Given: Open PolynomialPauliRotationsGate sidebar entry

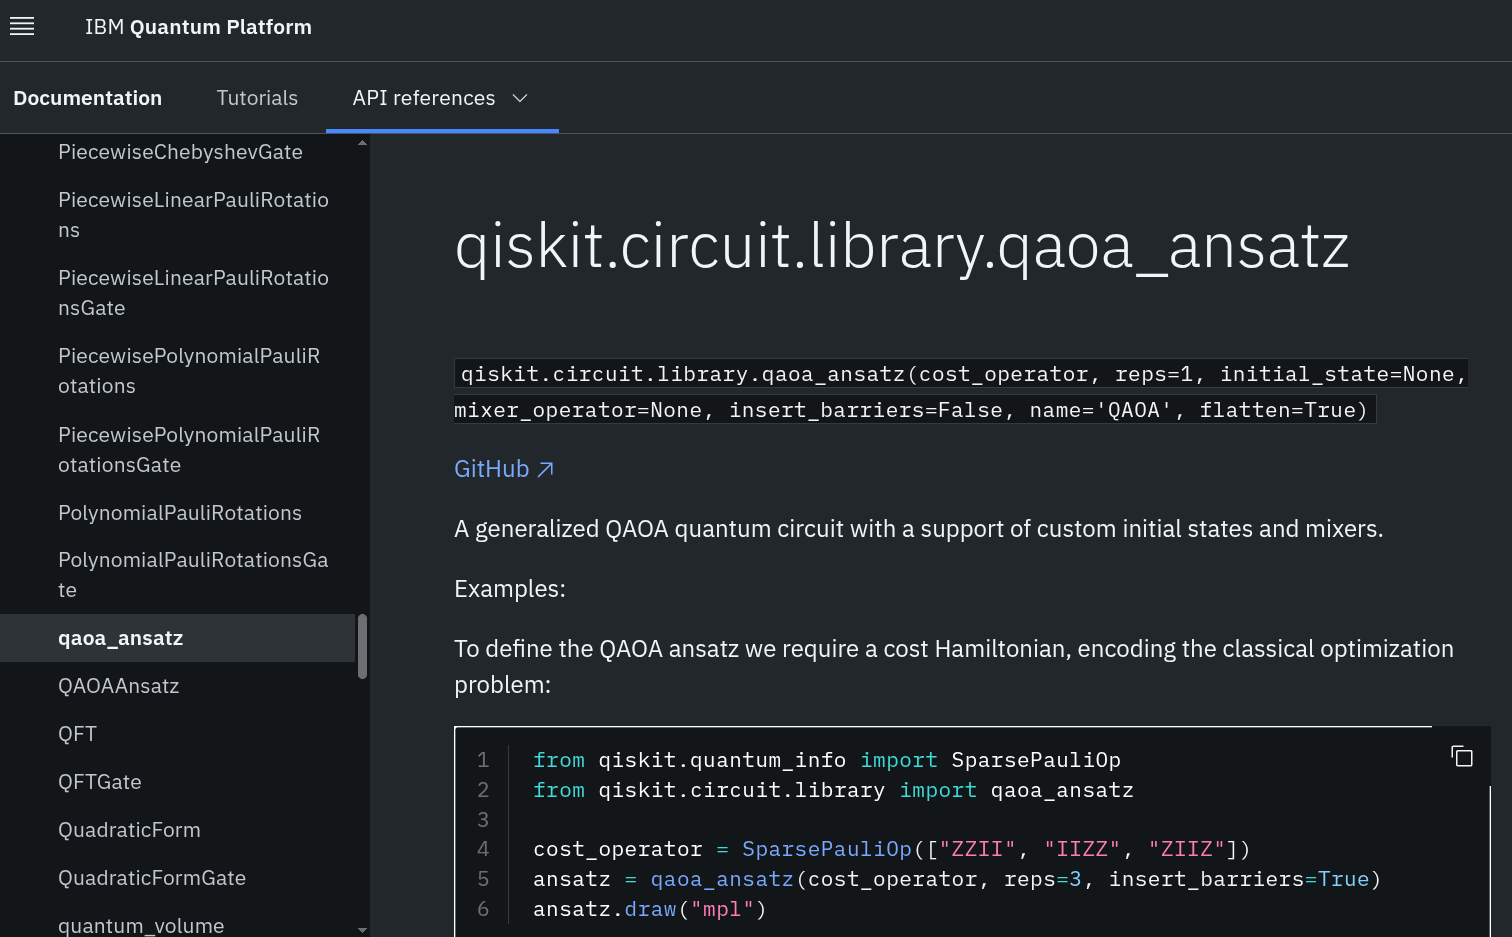Looking at the screenshot, I should [193, 575].
